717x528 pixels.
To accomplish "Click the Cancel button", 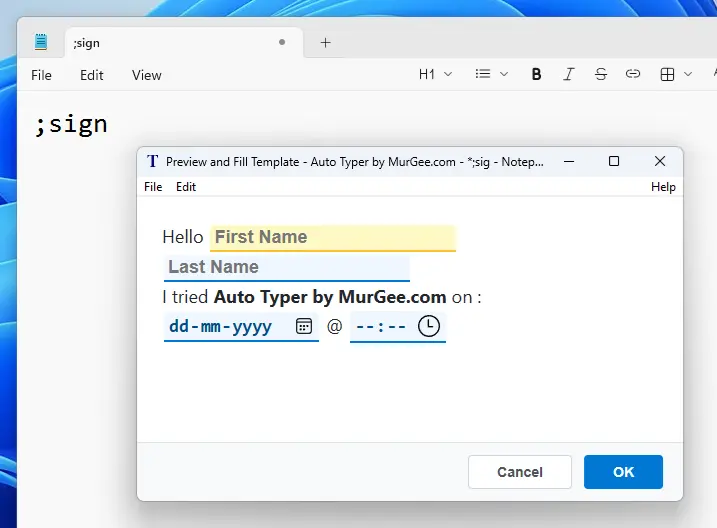I will click(519, 472).
